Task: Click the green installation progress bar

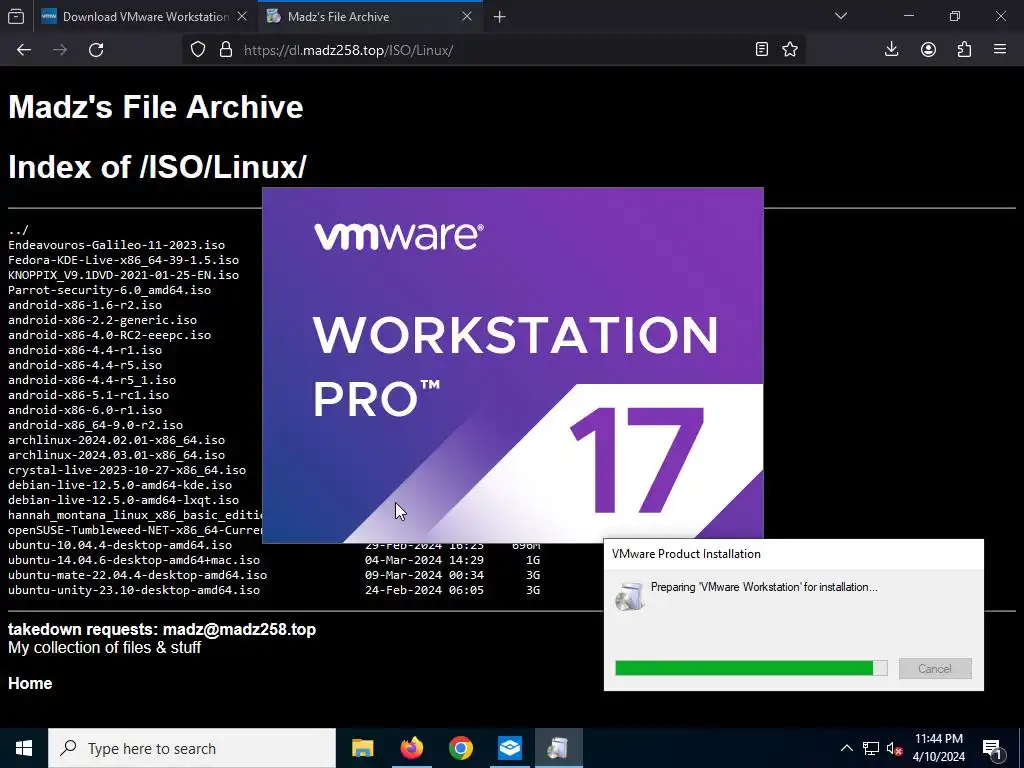Action: point(751,667)
